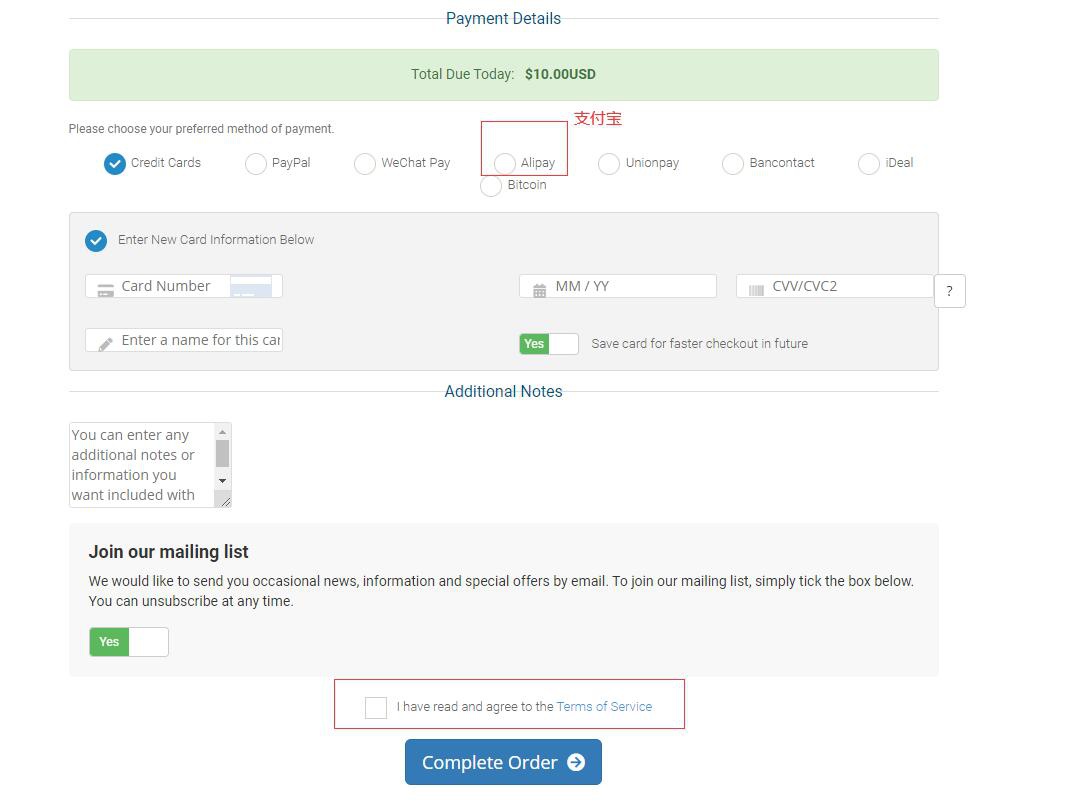Viewport: 1080px width, 804px height.
Task: Select WeChat Pay option
Action: pyautogui.click(x=365, y=163)
